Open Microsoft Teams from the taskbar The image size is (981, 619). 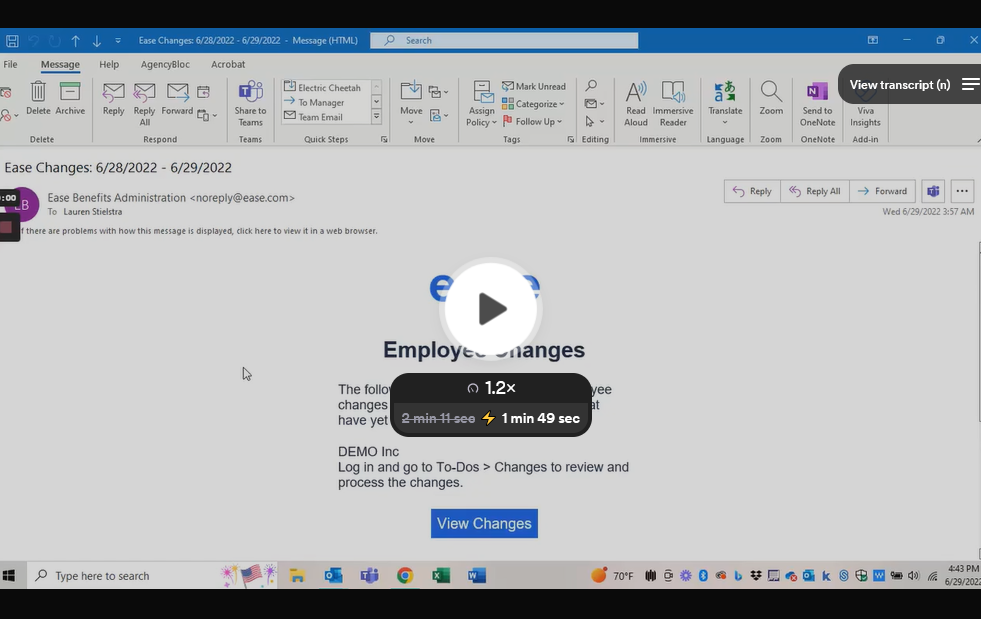pyautogui.click(x=369, y=575)
